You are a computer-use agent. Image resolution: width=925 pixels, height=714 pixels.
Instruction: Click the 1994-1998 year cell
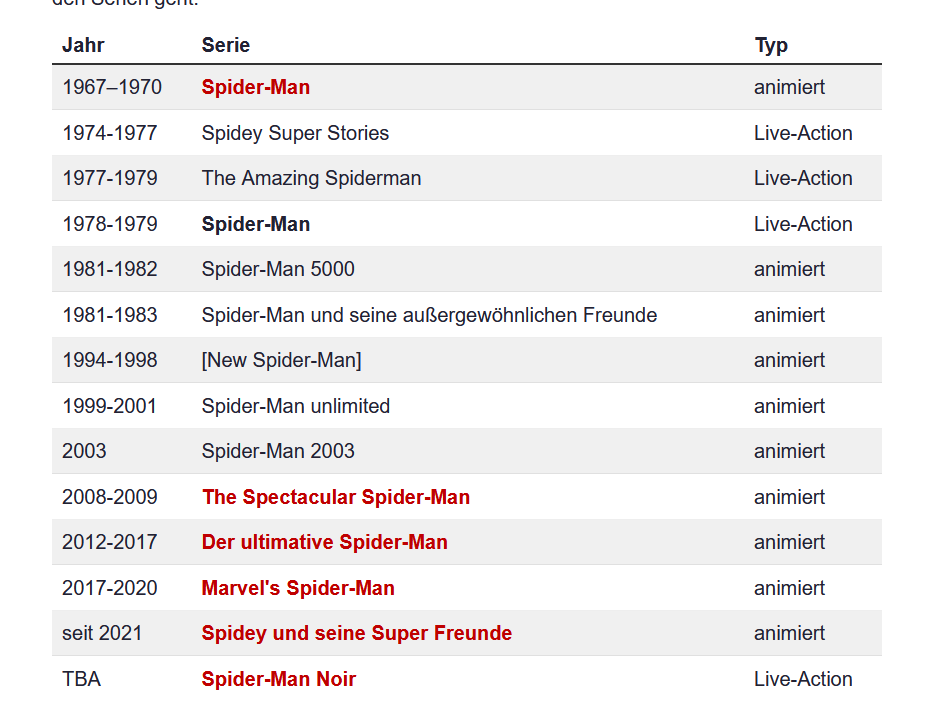coord(109,360)
